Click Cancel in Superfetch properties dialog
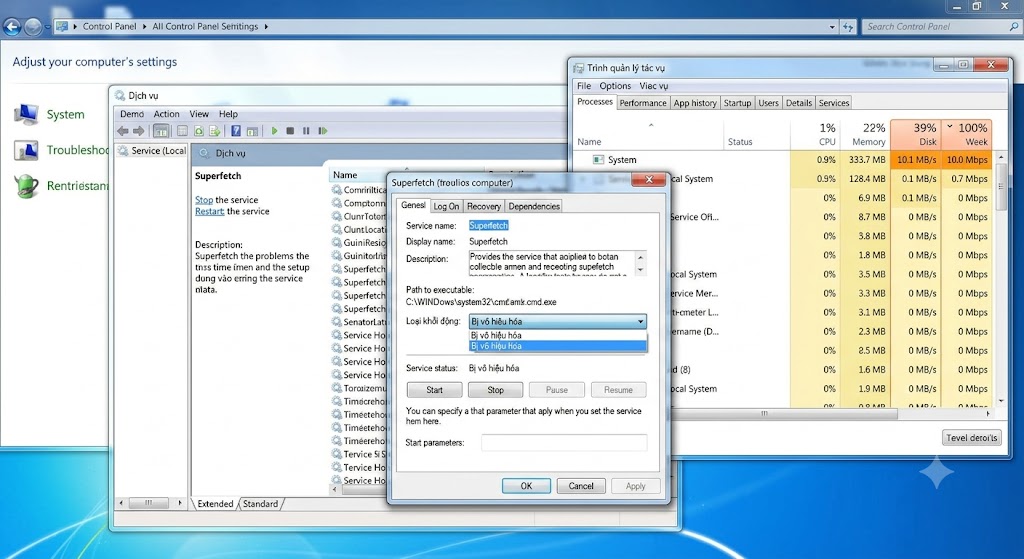This screenshot has height=559, width=1024. pyautogui.click(x=581, y=486)
